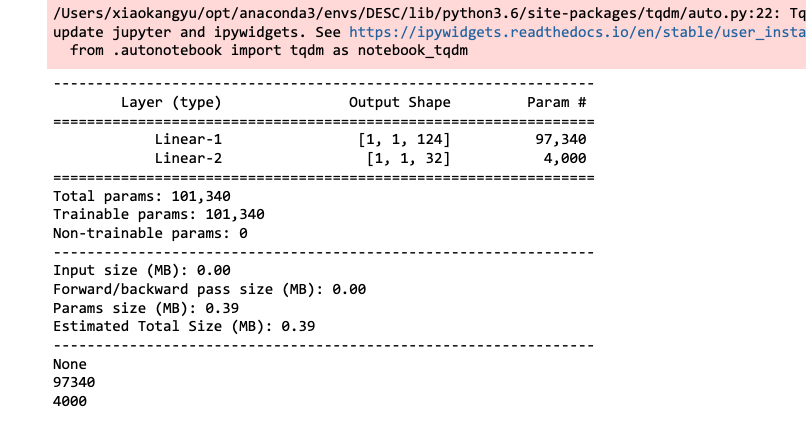The height and width of the screenshot is (426, 806).
Task: Click the 'Total params: 101,340' line
Action: [x=141, y=196]
